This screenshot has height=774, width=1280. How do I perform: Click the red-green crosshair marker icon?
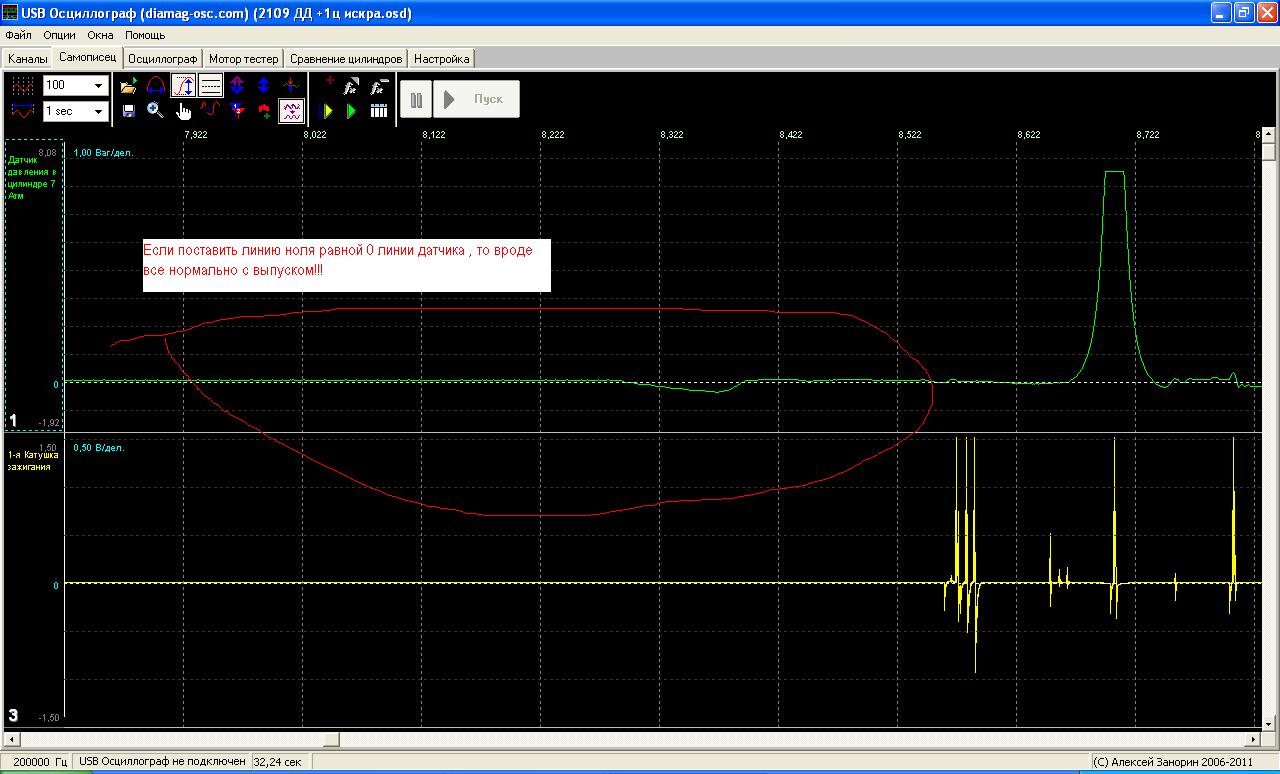coord(291,86)
